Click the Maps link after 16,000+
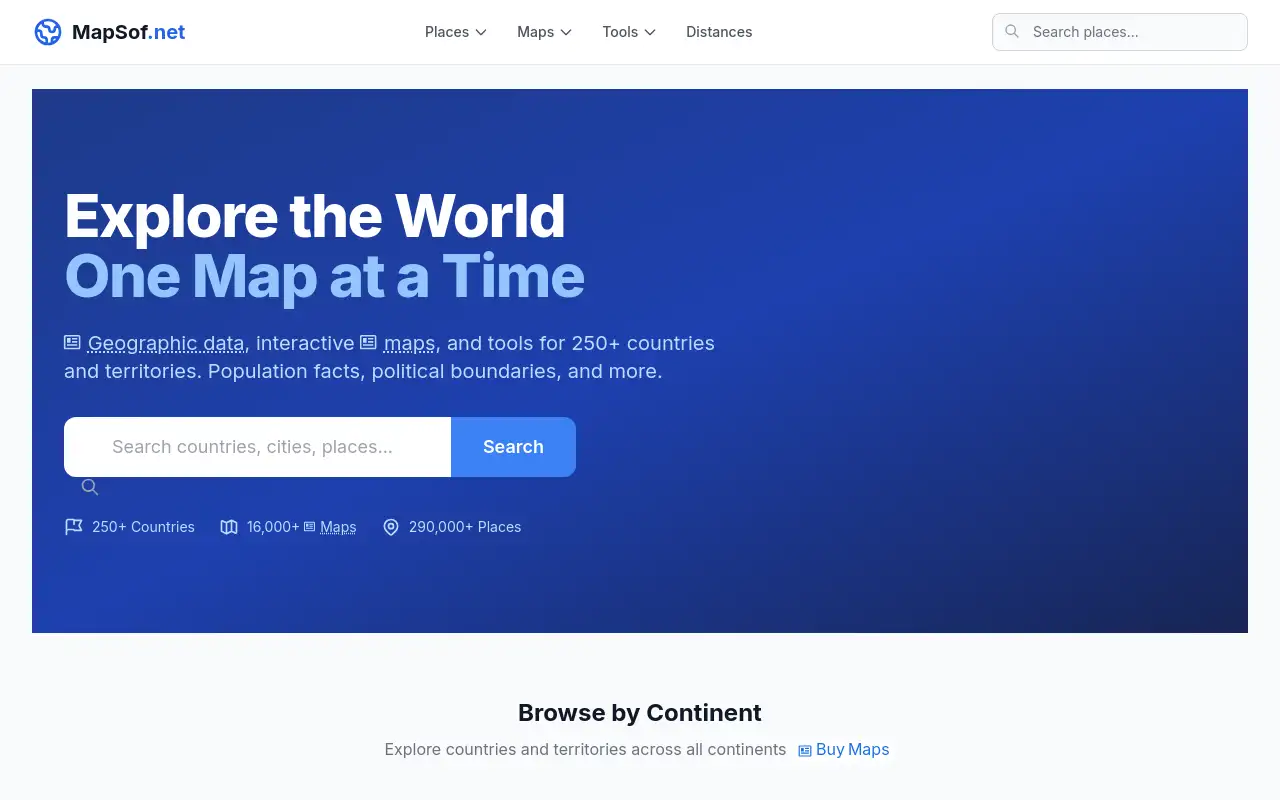The image size is (1280, 800). (x=338, y=527)
